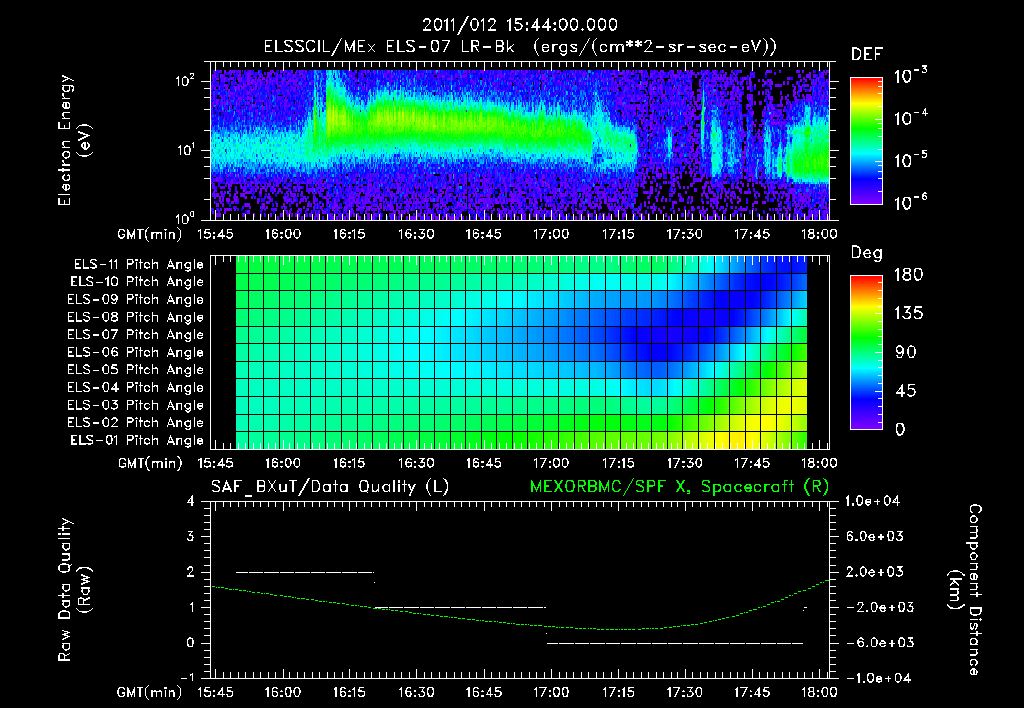Click the 10² tick on the electron energy axis
This screenshot has width=1024, height=708.
click(x=185, y=81)
